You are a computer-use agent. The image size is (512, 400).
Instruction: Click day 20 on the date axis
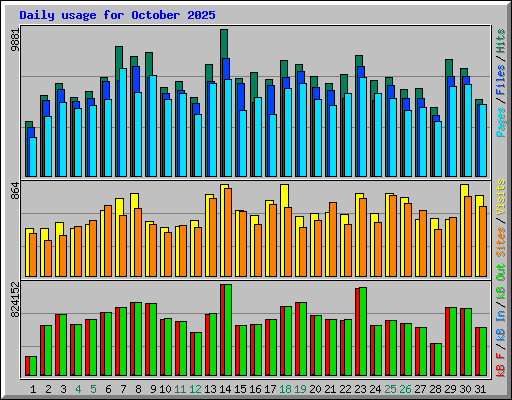pyautogui.click(x=315, y=389)
